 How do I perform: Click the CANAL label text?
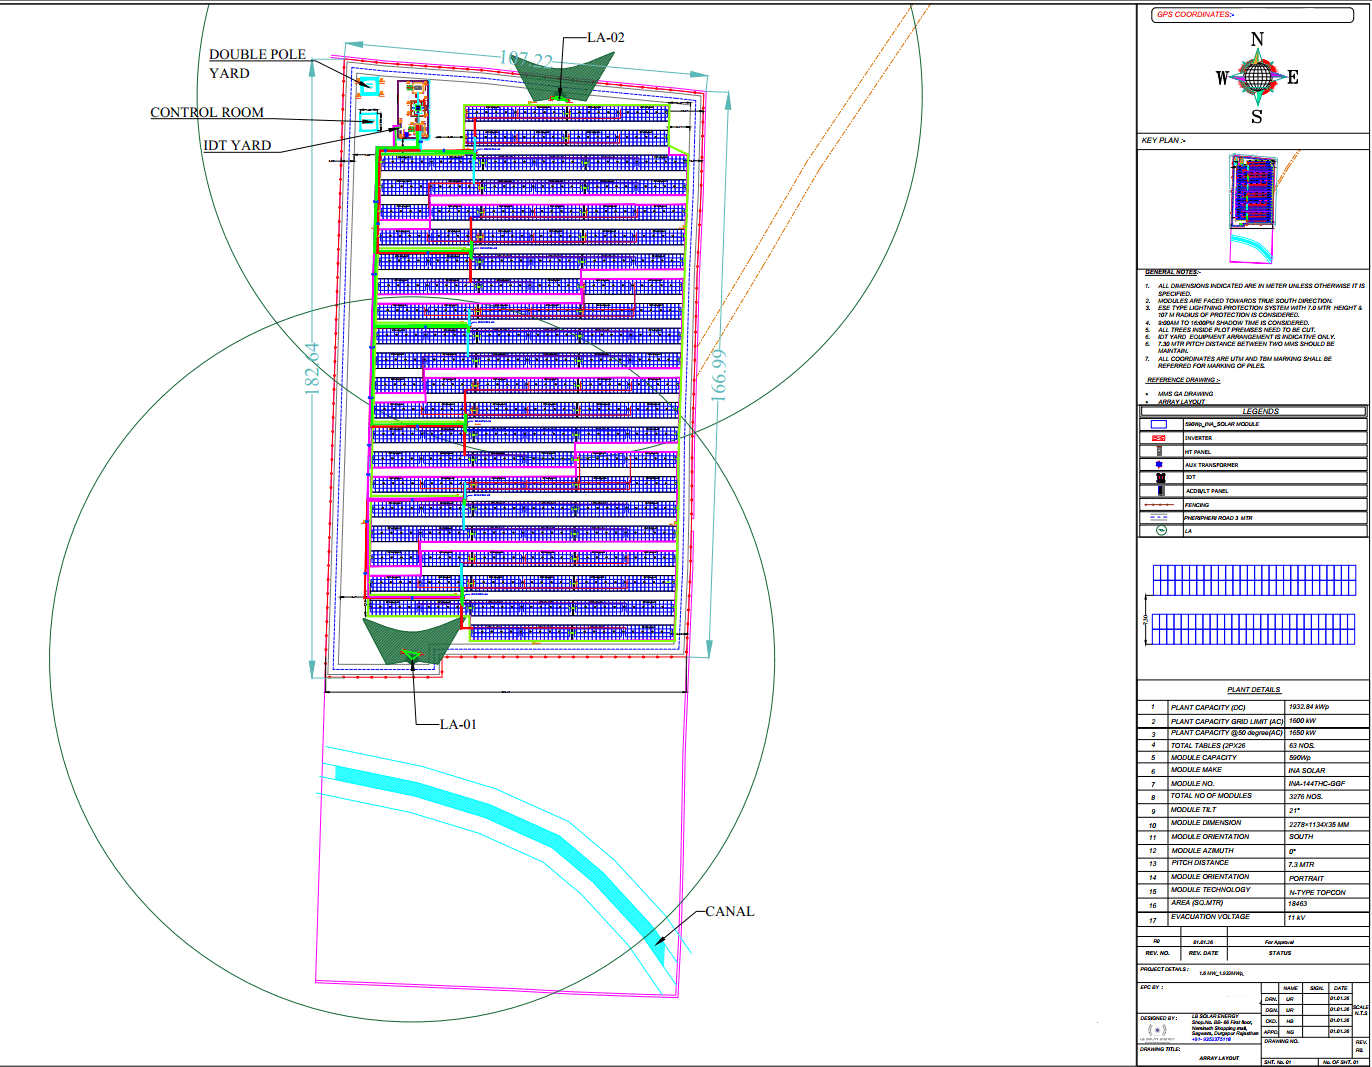coord(730,911)
